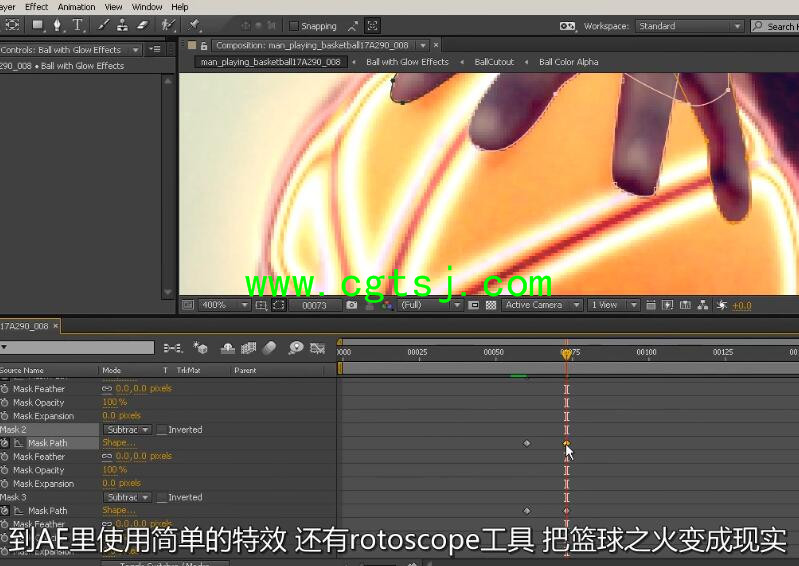Viewport: 799px width, 566px height.
Task: Click the Mask 3 Shape... path value
Action: [x=118, y=510]
